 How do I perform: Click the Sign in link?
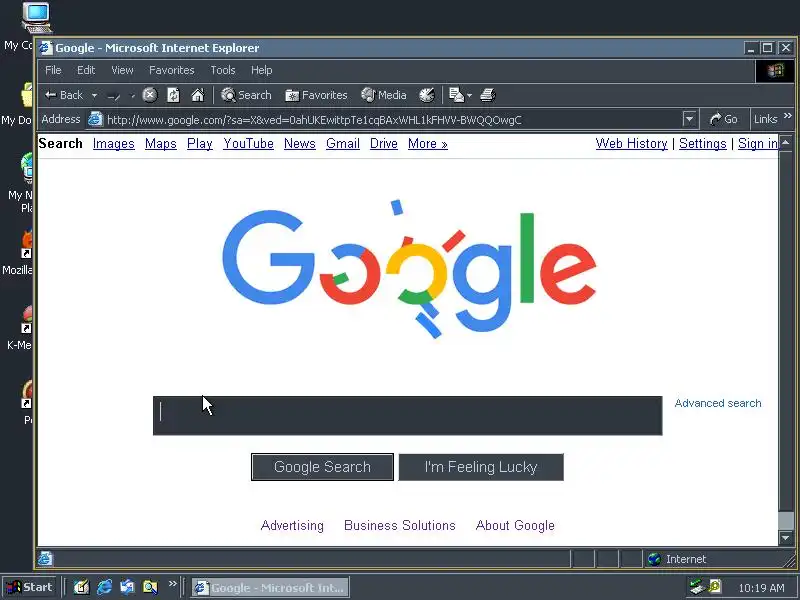coord(758,143)
